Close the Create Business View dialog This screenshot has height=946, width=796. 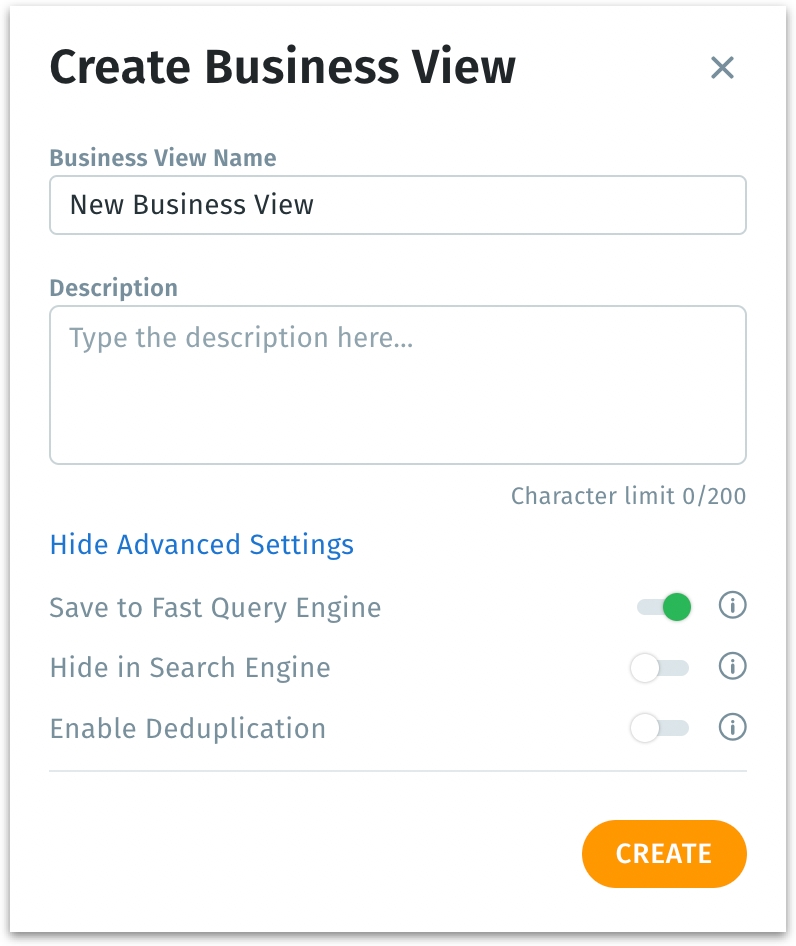722,68
